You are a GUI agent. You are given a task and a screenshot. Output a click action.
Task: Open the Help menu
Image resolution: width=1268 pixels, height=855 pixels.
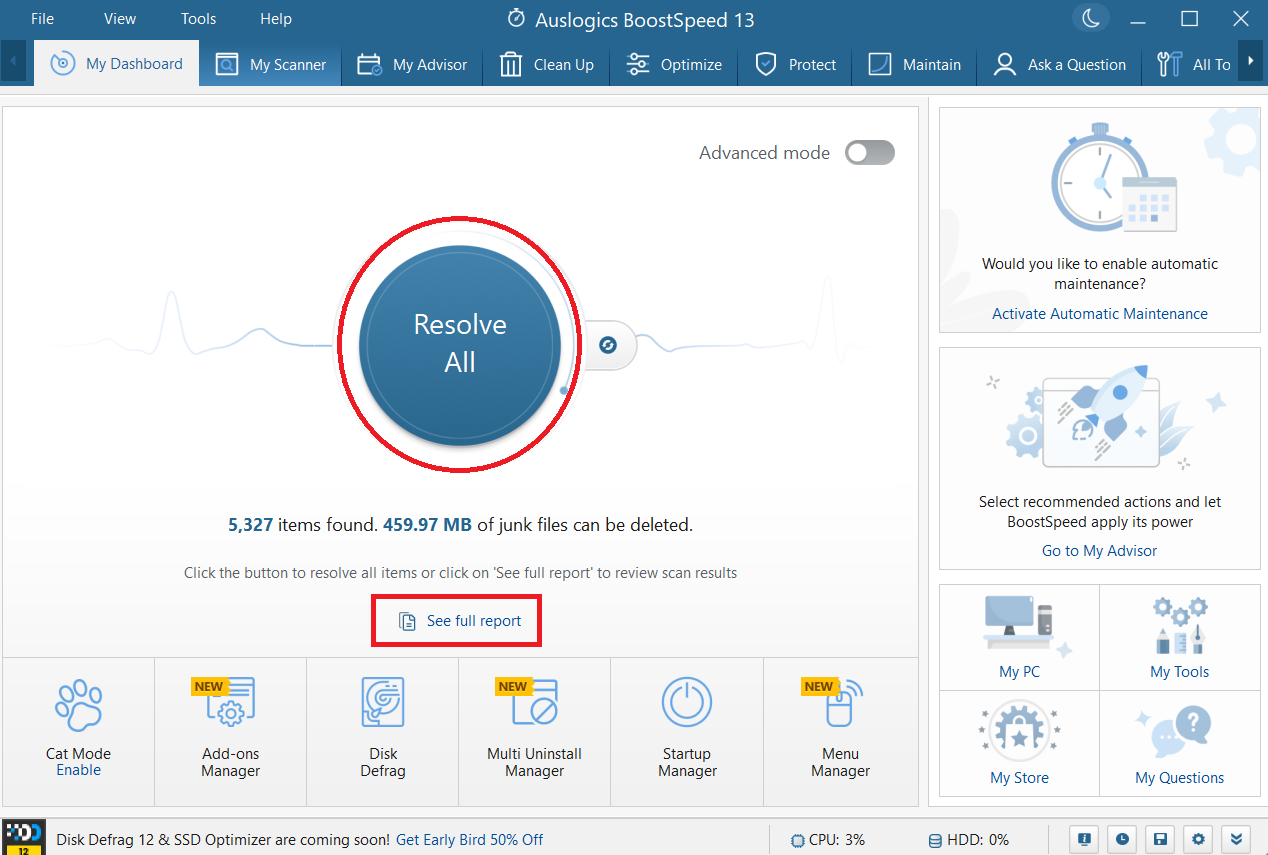click(276, 19)
